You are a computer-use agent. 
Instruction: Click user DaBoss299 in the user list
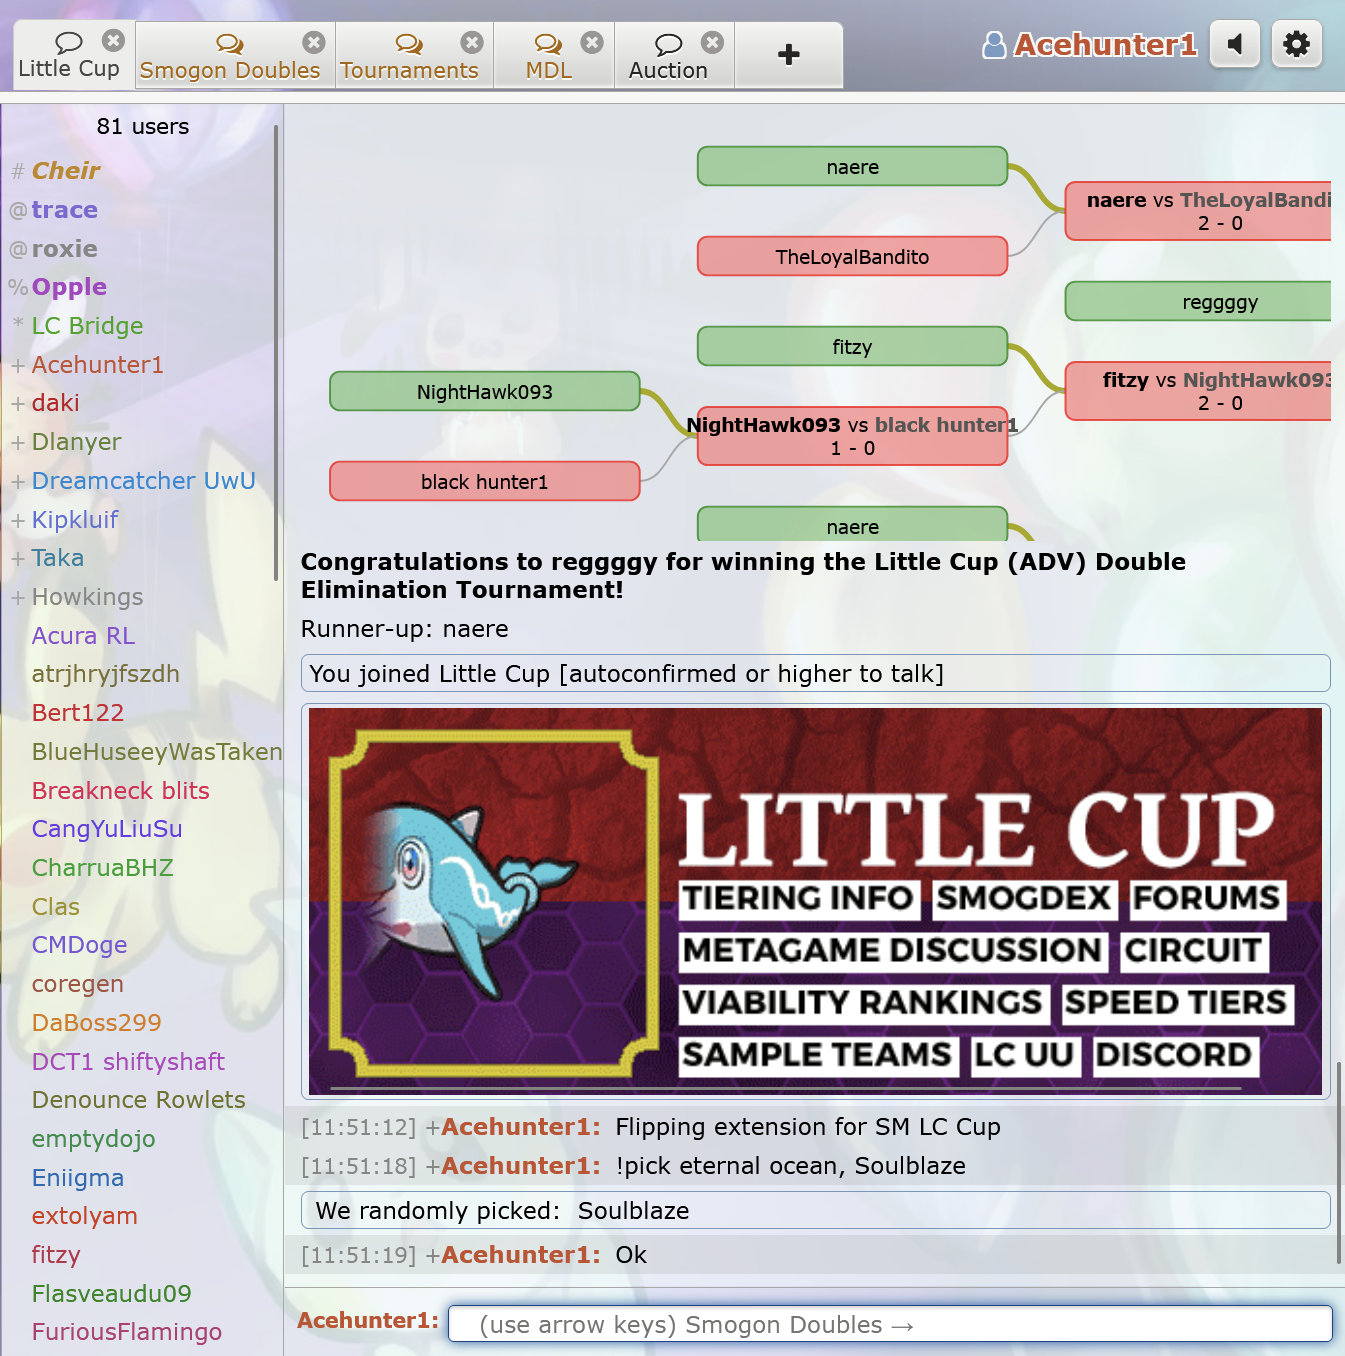click(x=97, y=1023)
